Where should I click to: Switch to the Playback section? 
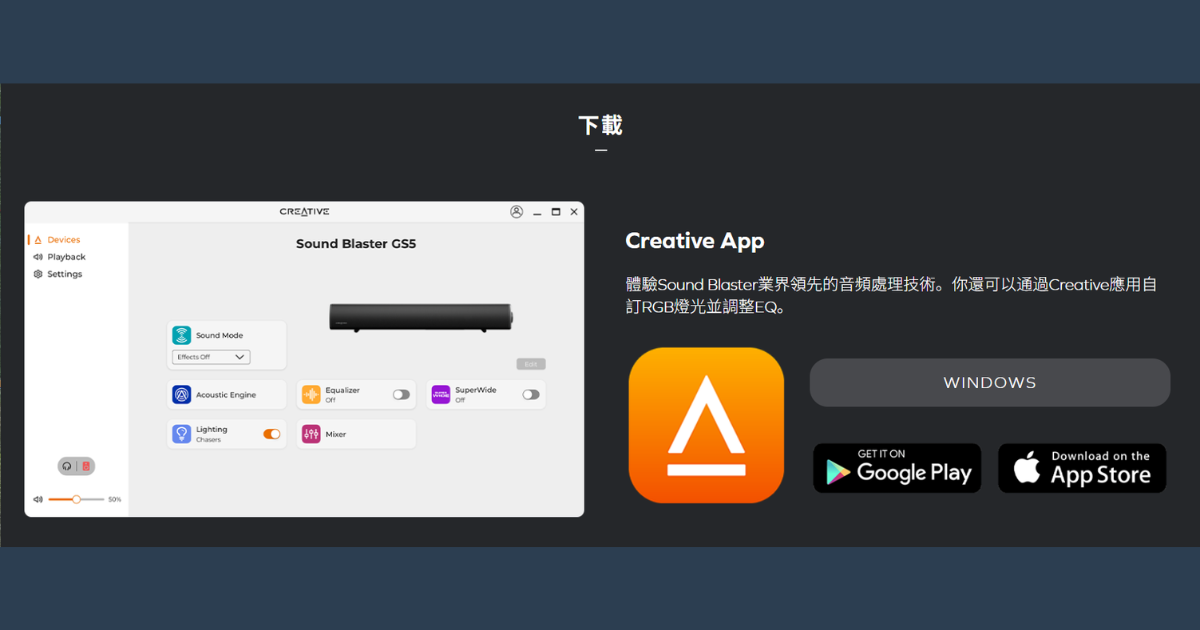[66, 257]
